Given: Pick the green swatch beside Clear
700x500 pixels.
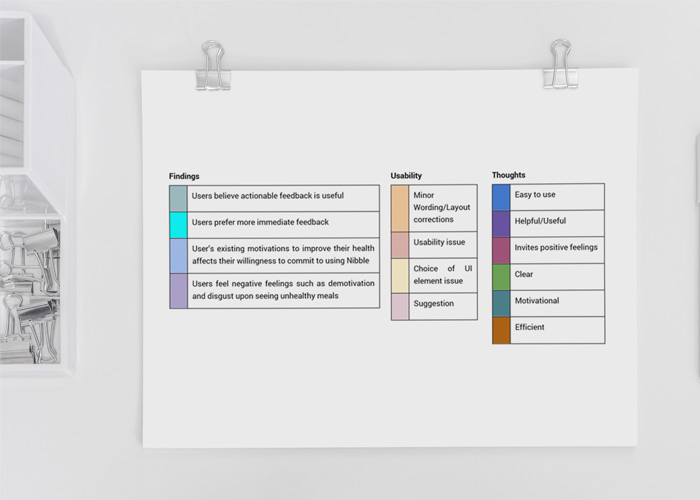Looking at the screenshot, I should [x=501, y=276].
